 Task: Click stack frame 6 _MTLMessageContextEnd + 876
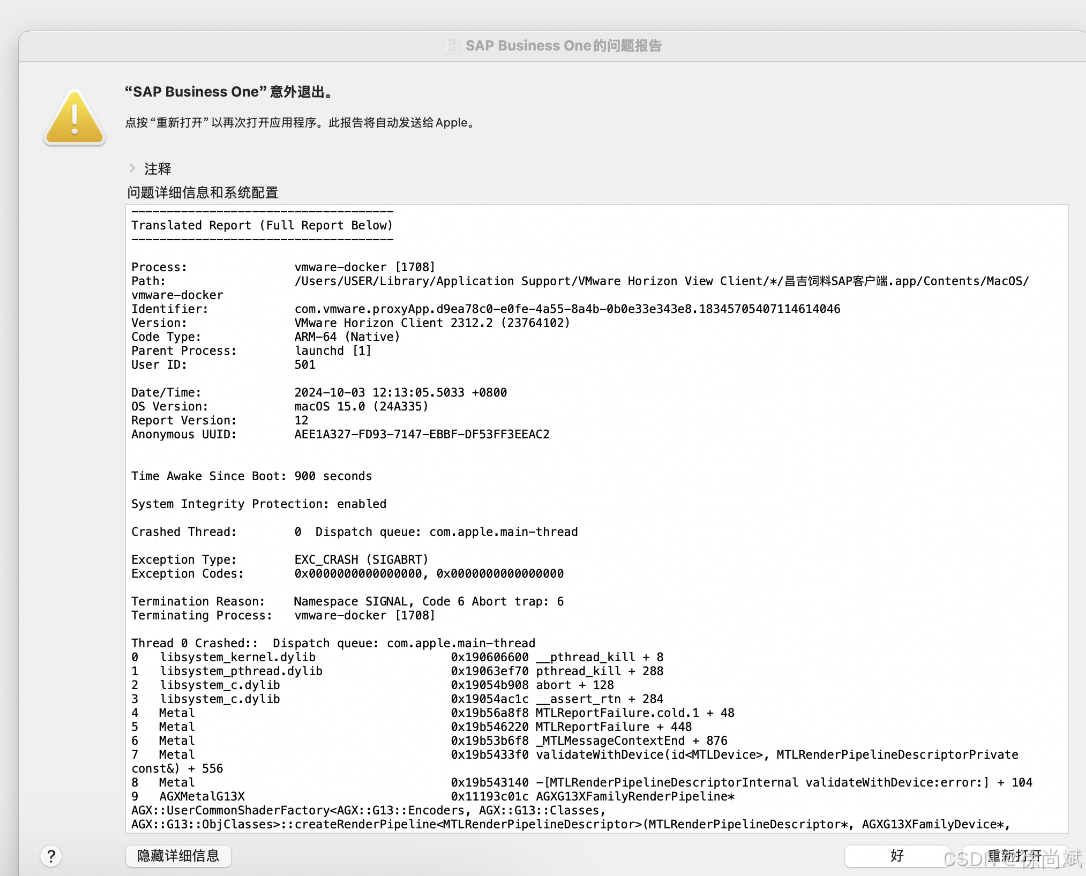[429, 740]
